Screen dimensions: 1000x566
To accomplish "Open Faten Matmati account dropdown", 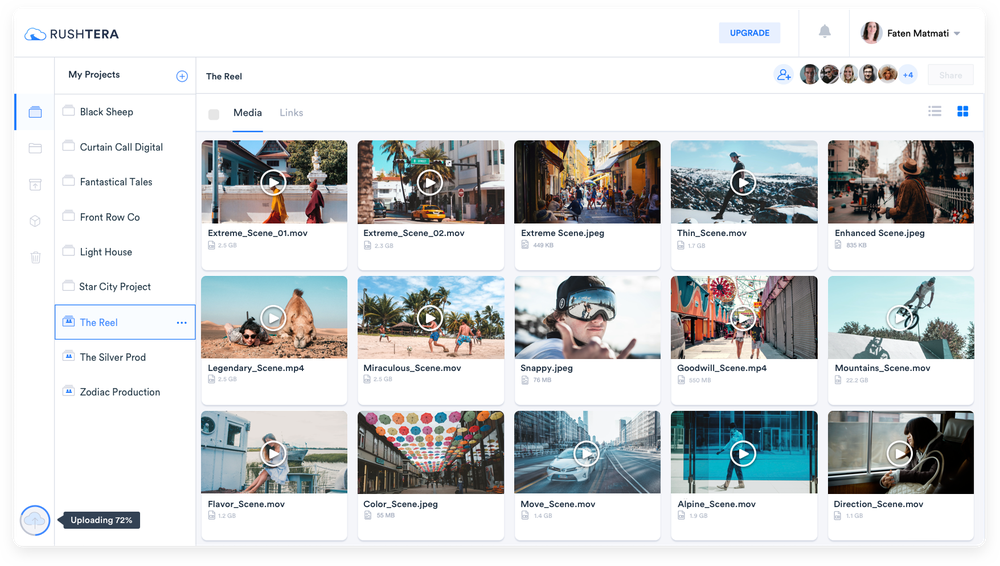I will pos(957,33).
